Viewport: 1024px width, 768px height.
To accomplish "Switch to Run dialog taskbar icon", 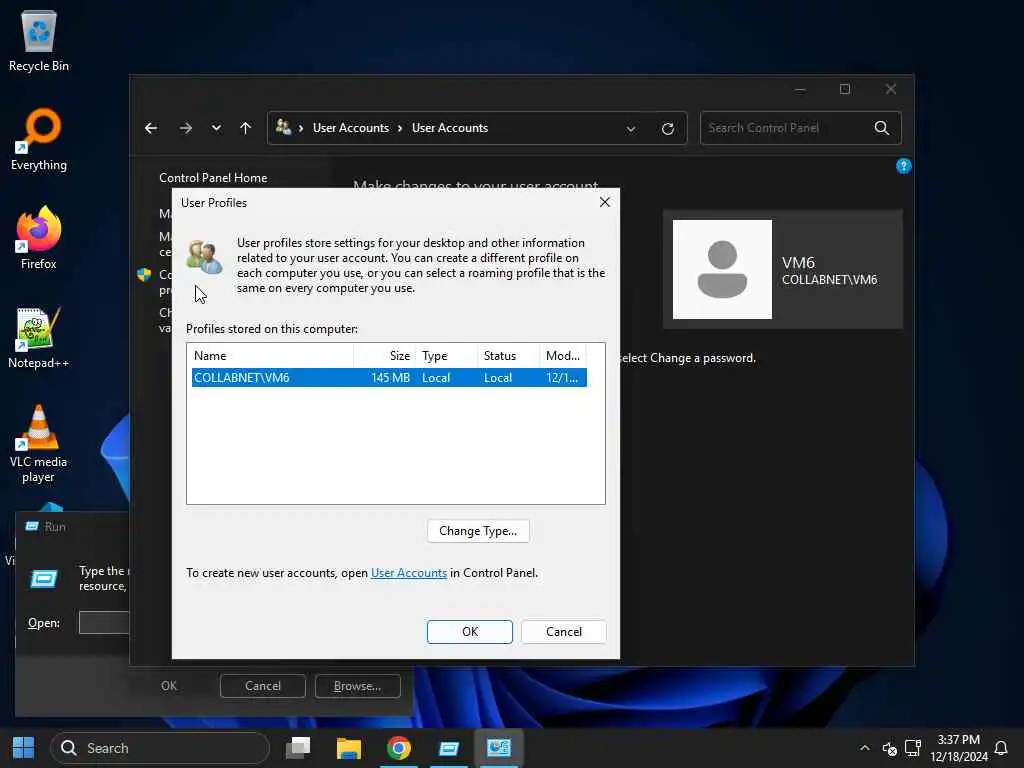I will 449,748.
